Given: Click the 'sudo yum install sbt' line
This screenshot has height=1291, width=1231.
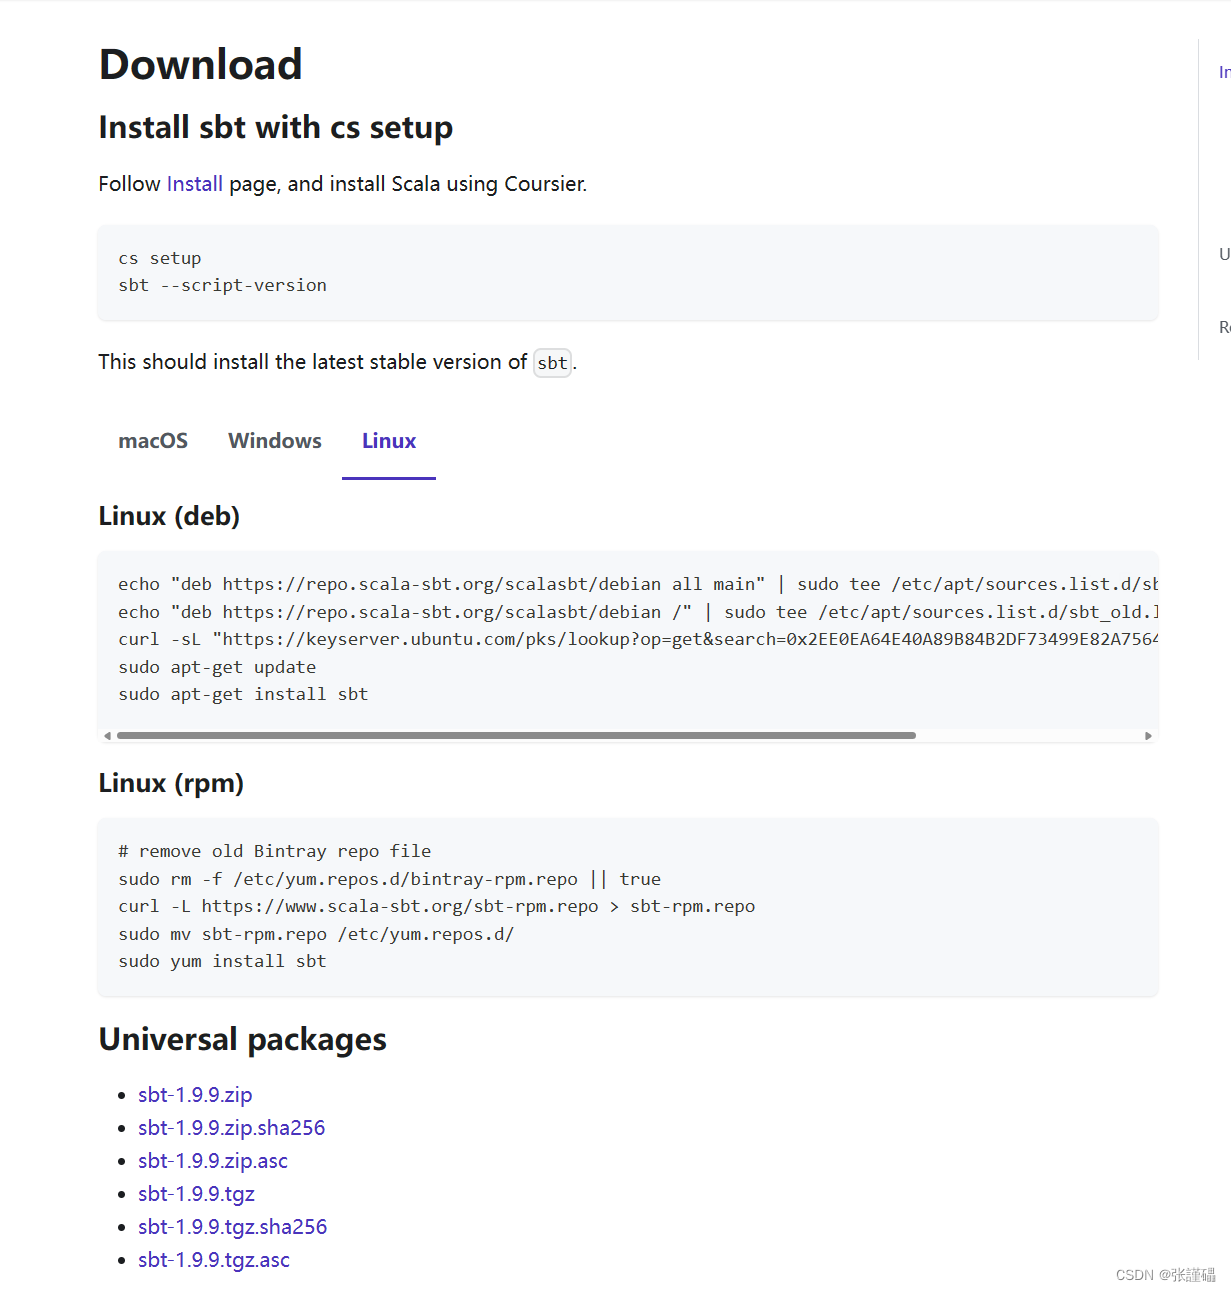Looking at the screenshot, I should coord(222,961).
